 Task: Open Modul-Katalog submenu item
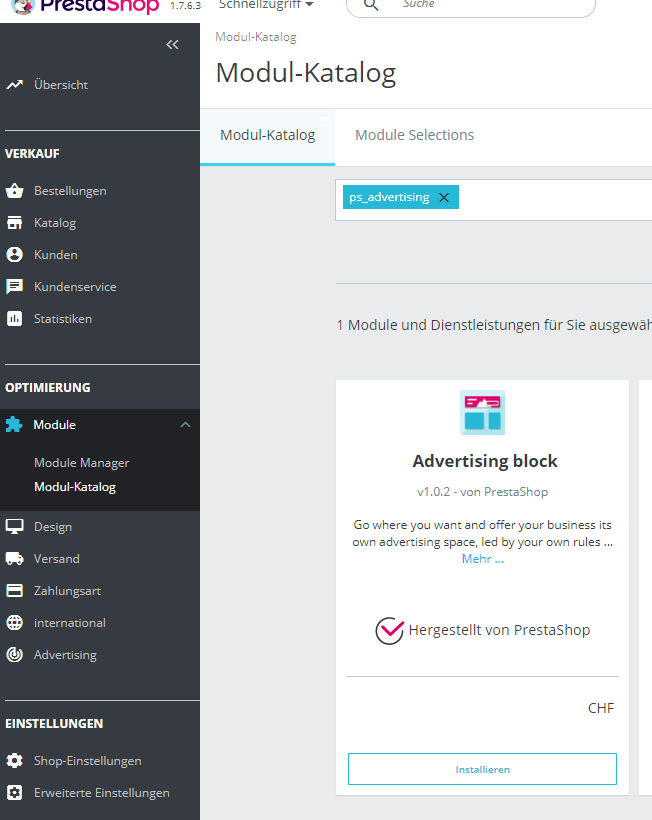(x=75, y=487)
